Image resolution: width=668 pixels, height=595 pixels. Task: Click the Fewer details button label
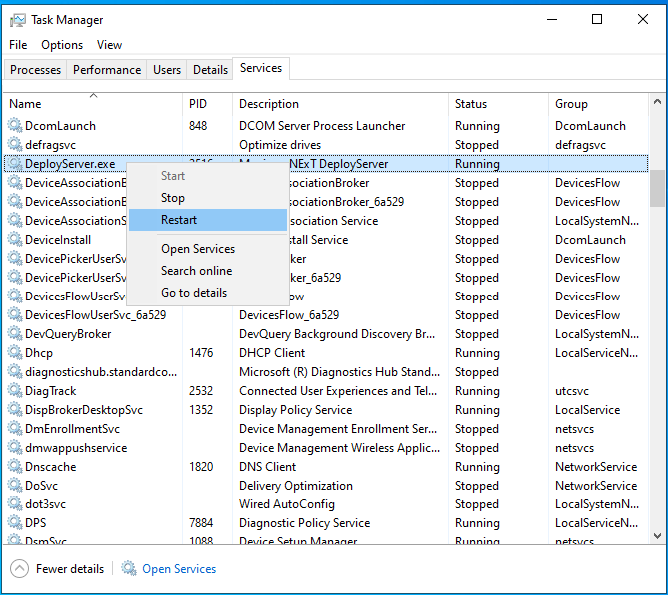click(70, 569)
